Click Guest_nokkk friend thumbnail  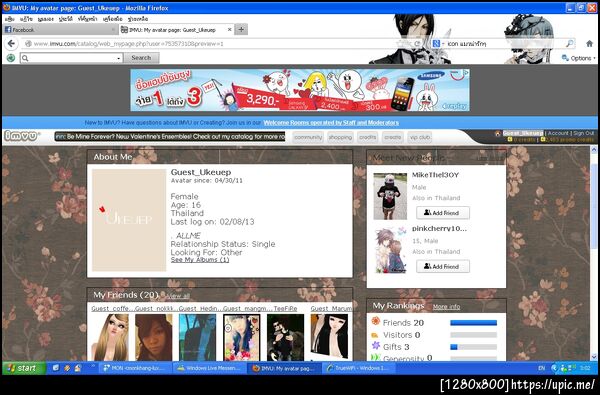tap(154, 337)
